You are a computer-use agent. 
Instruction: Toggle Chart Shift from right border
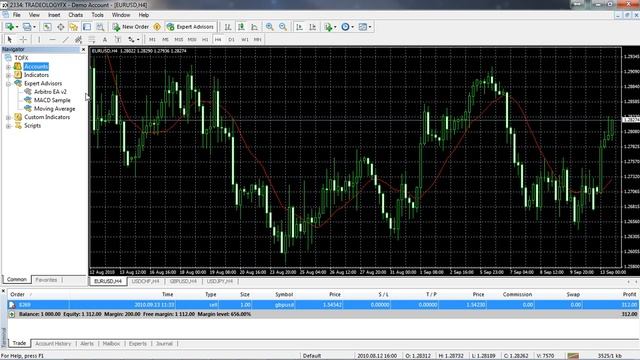313,27
